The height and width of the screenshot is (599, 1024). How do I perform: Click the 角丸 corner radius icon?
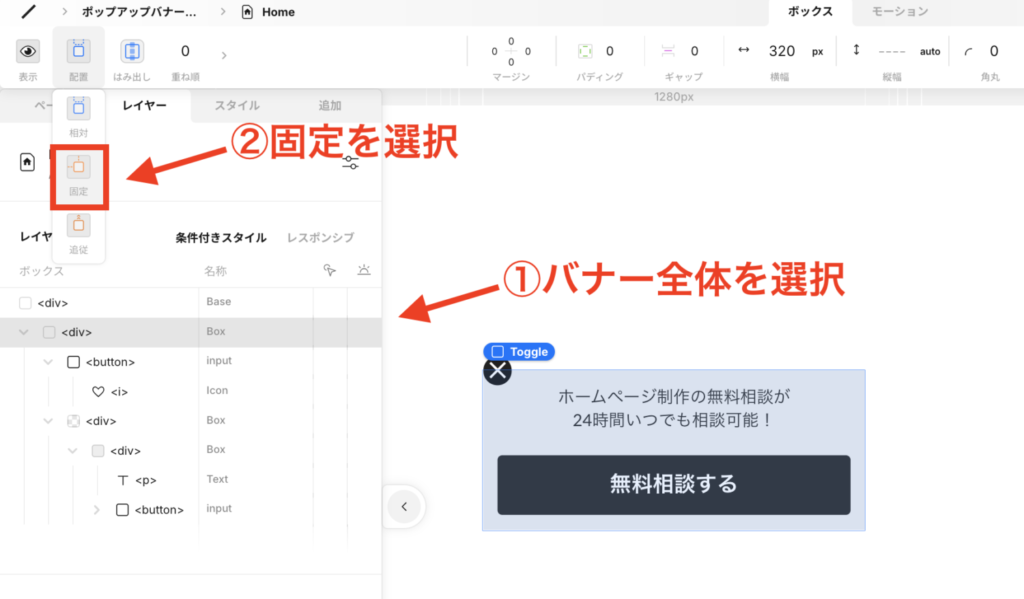[x=968, y=52]
